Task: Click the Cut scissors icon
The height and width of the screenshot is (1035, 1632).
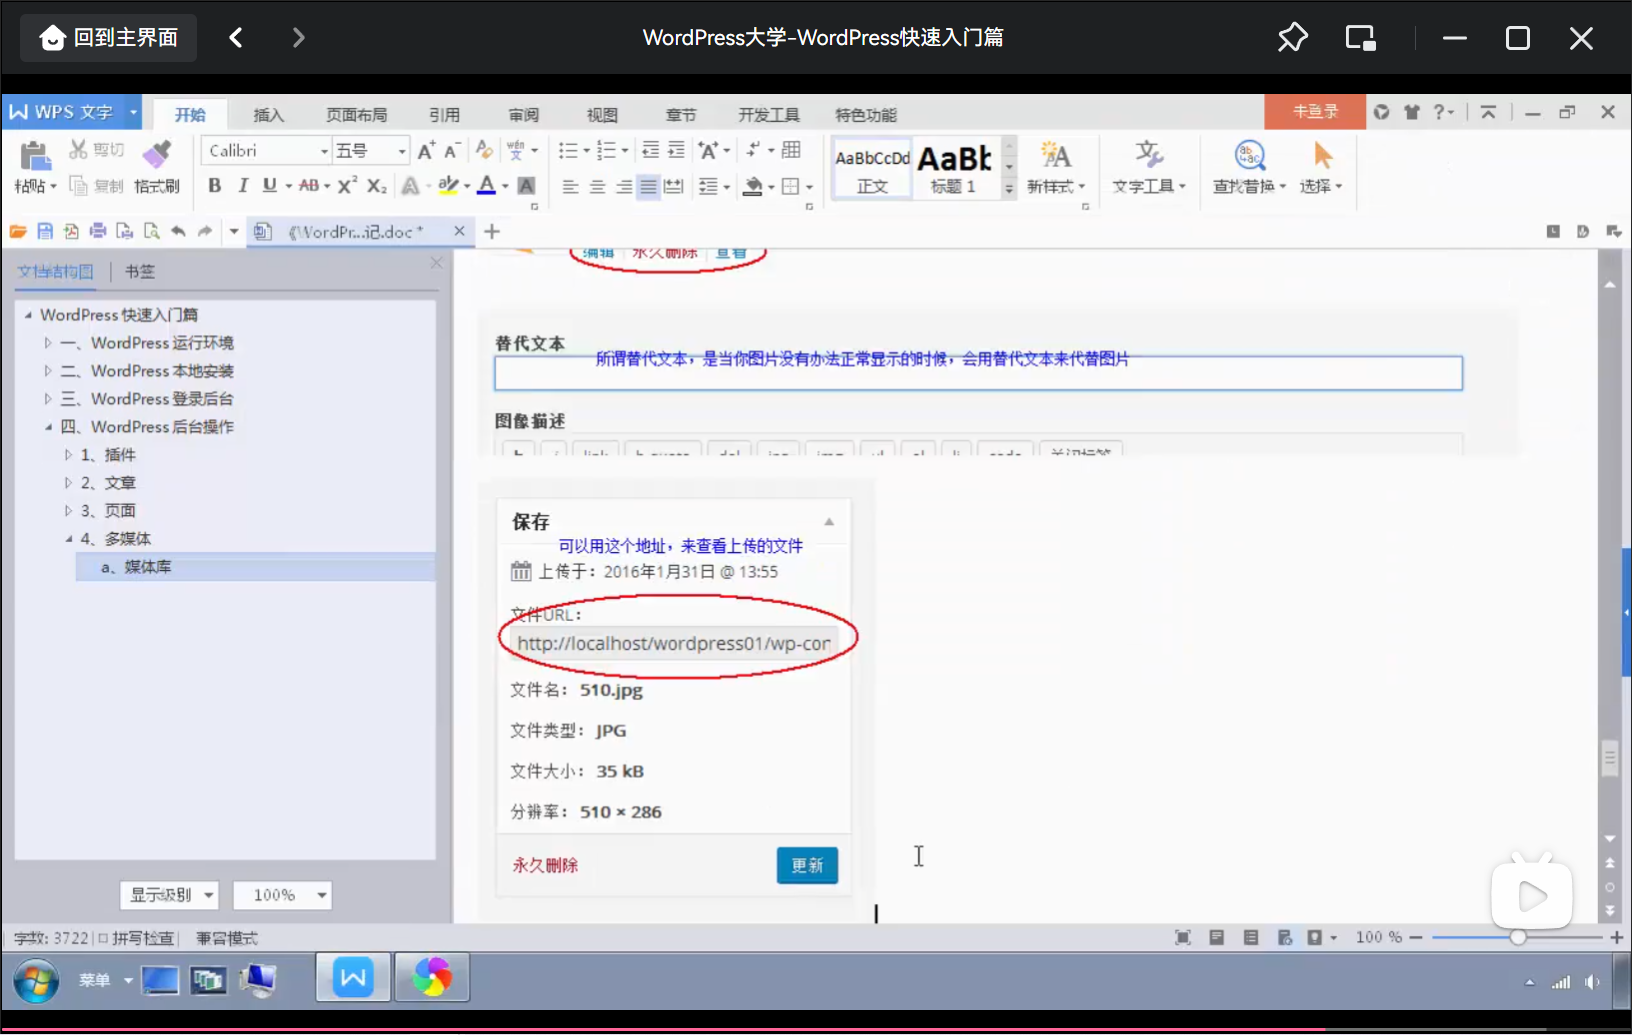Action: (78, 150)
